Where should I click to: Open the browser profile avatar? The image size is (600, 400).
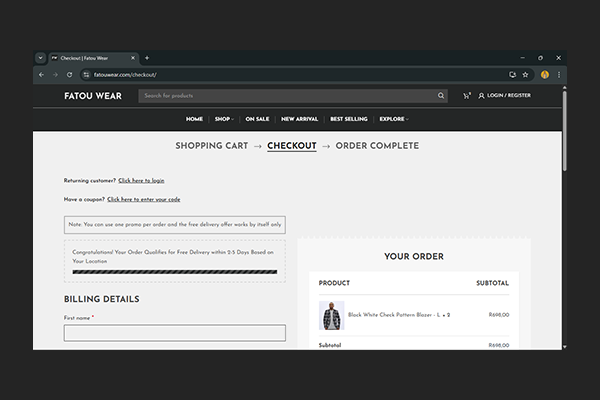tap(544, 75)
